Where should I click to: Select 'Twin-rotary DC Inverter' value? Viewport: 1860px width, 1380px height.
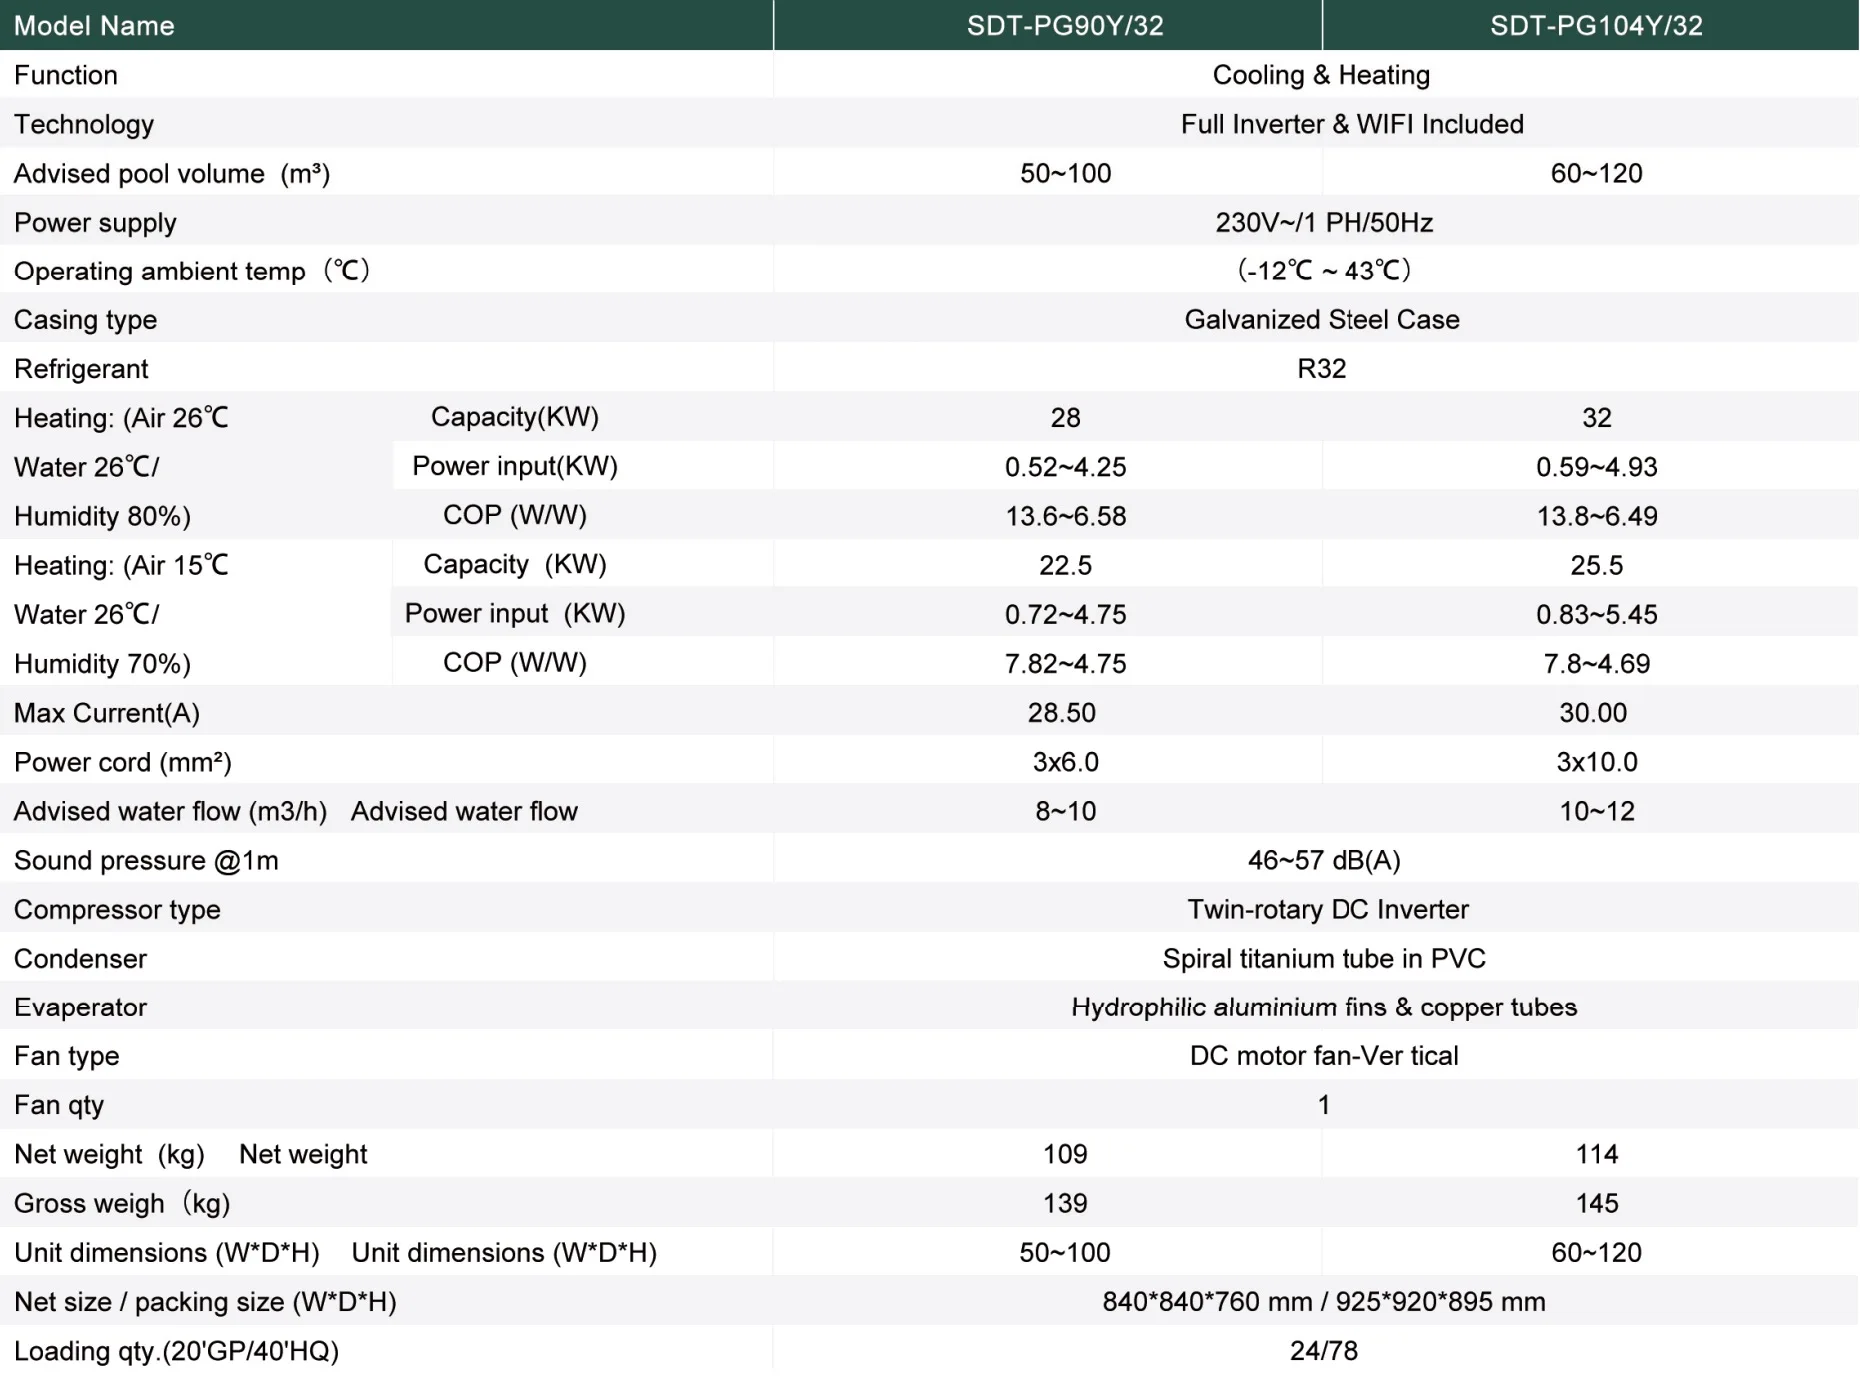(1328, 909)
